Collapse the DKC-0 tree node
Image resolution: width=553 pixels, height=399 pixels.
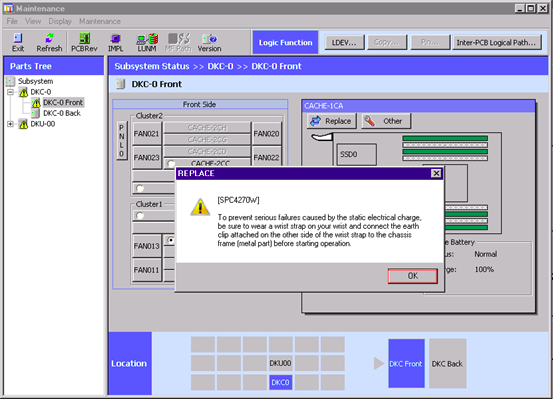pos(10,92)
